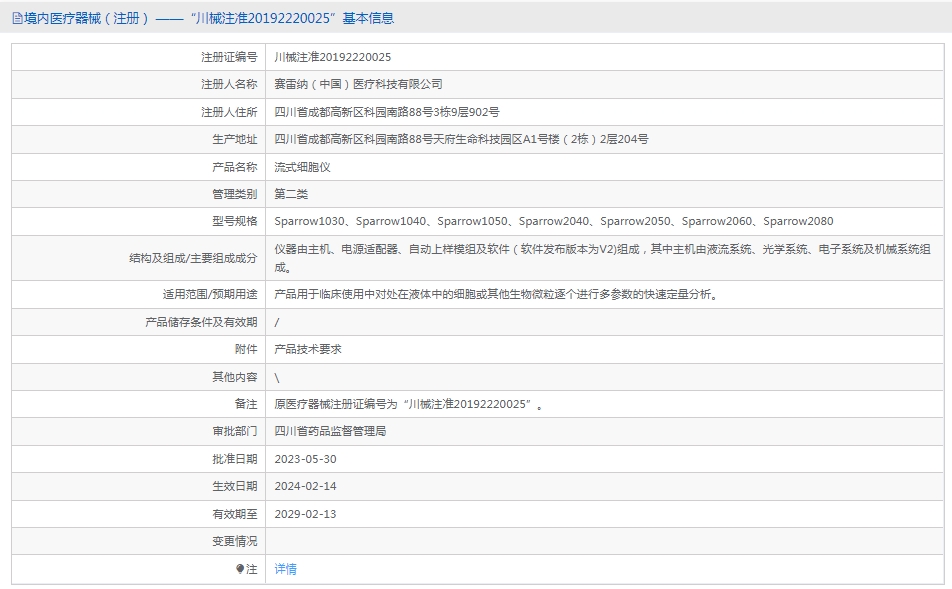Select the registrant name 赛雷纳（中国）医疗科技有限公司
The height and width of the screenshot is (589, 952).
click(358, 84)
